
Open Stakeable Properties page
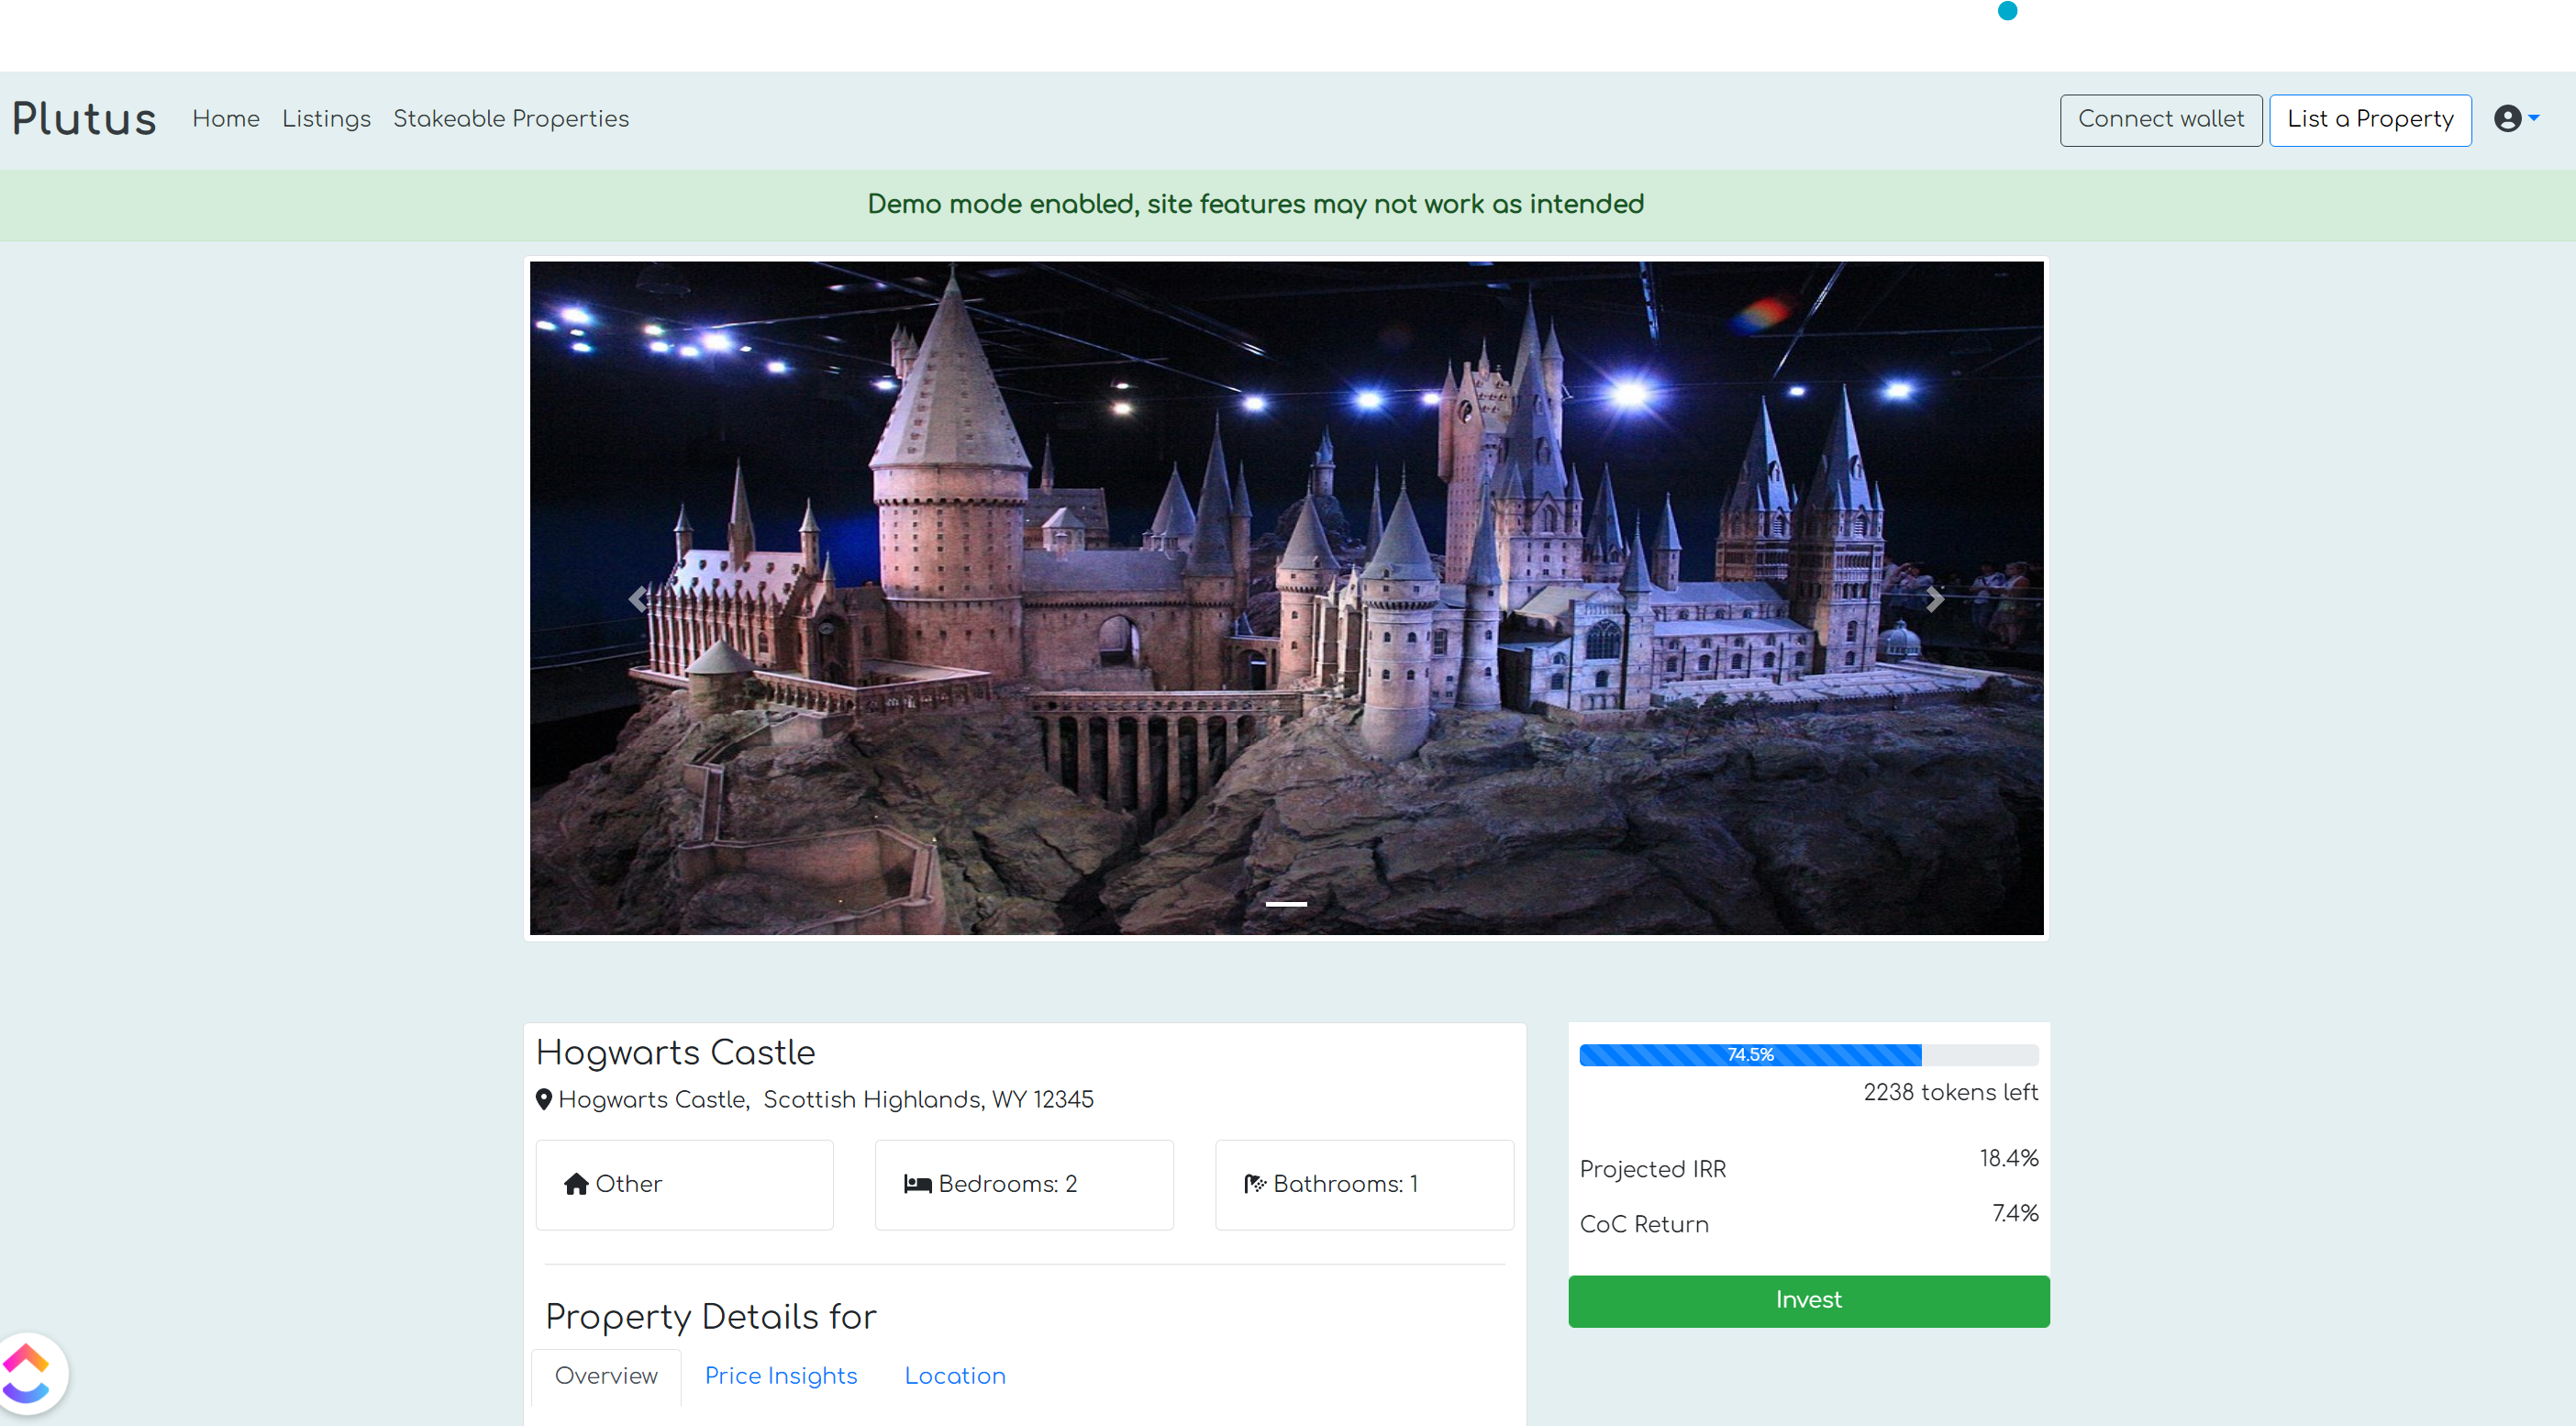click(510, 119)
